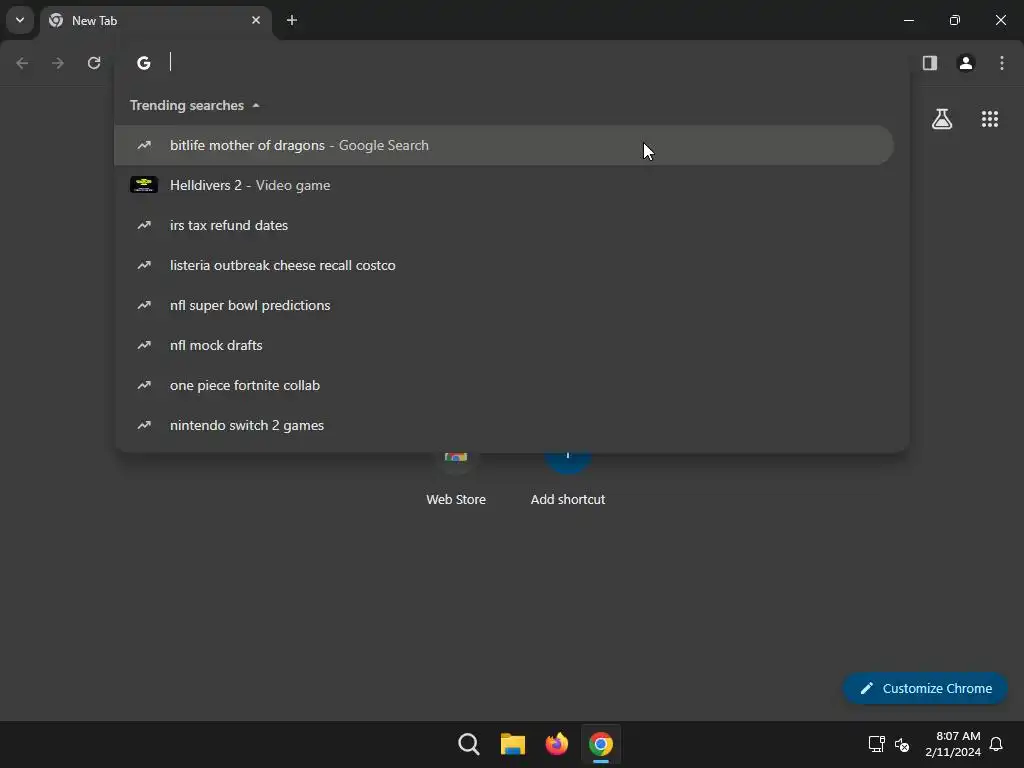
Task: Click the Helldivers 2 thumbnail image
Action: (x=144, y=185)
